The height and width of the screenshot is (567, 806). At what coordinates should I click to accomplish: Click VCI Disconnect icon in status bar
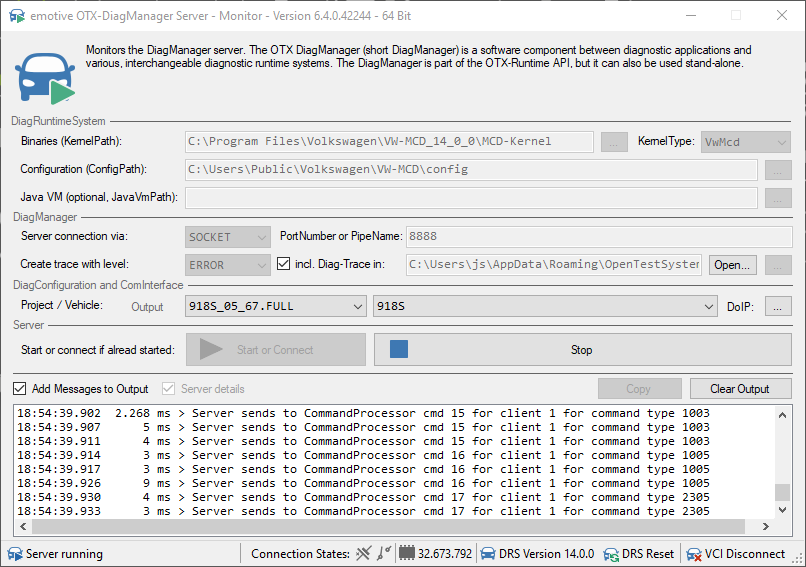pyautogui.click(x=692, y=554)
